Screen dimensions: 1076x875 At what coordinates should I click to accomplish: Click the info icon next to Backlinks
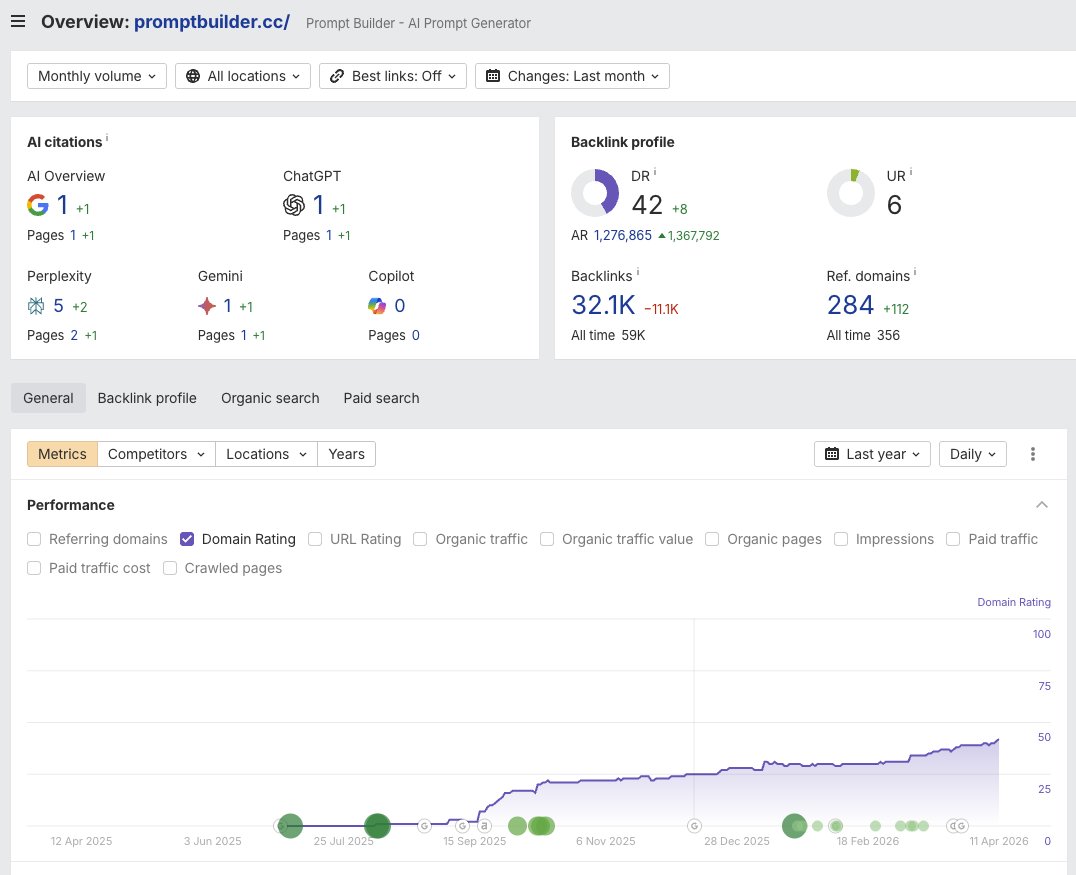(638, 272)
